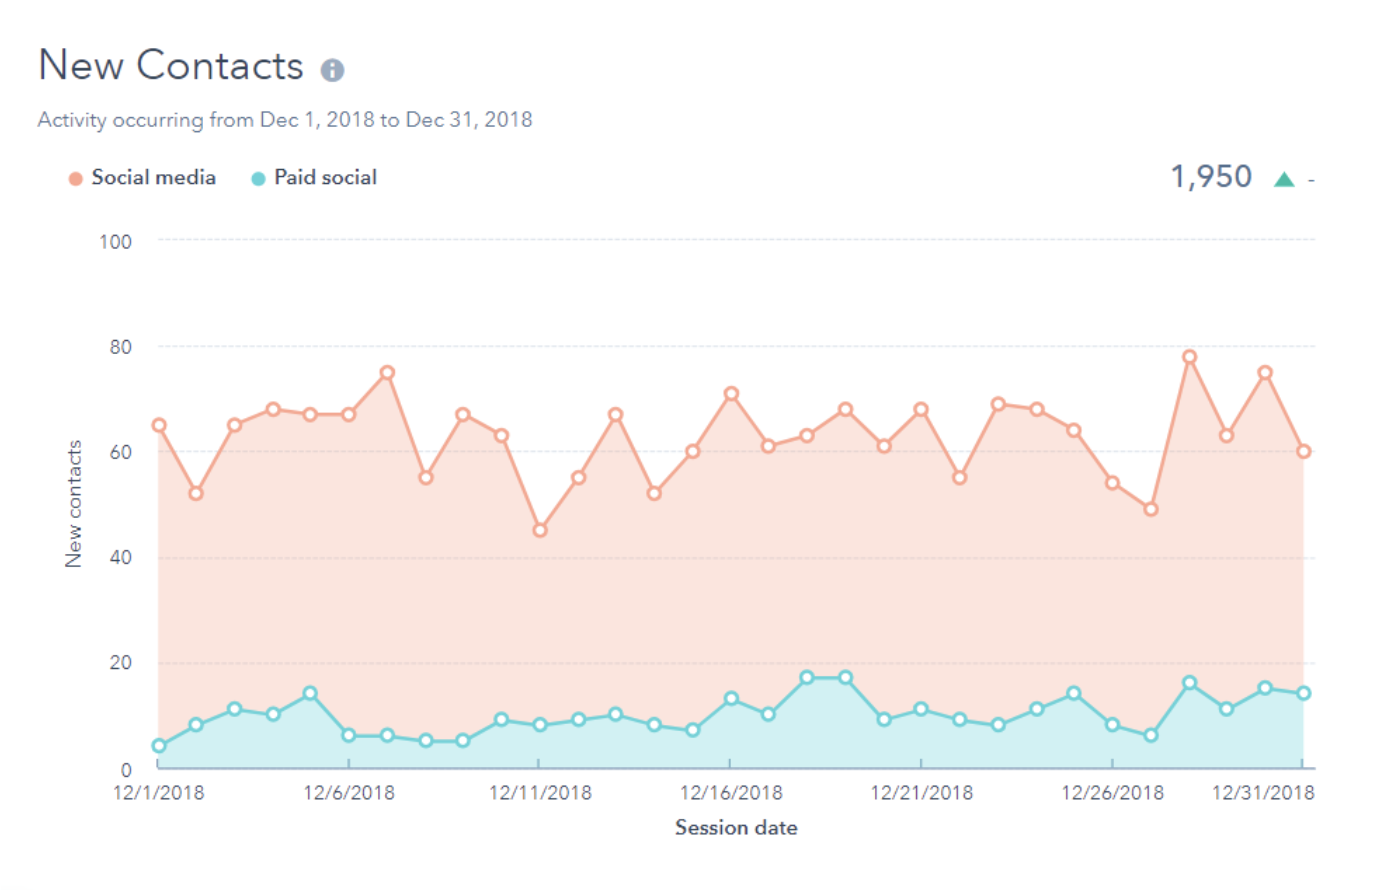Select the last Paid social point on 12/31
The width and height of the screenshot is (1400, 890).
tap(1303, 693)
